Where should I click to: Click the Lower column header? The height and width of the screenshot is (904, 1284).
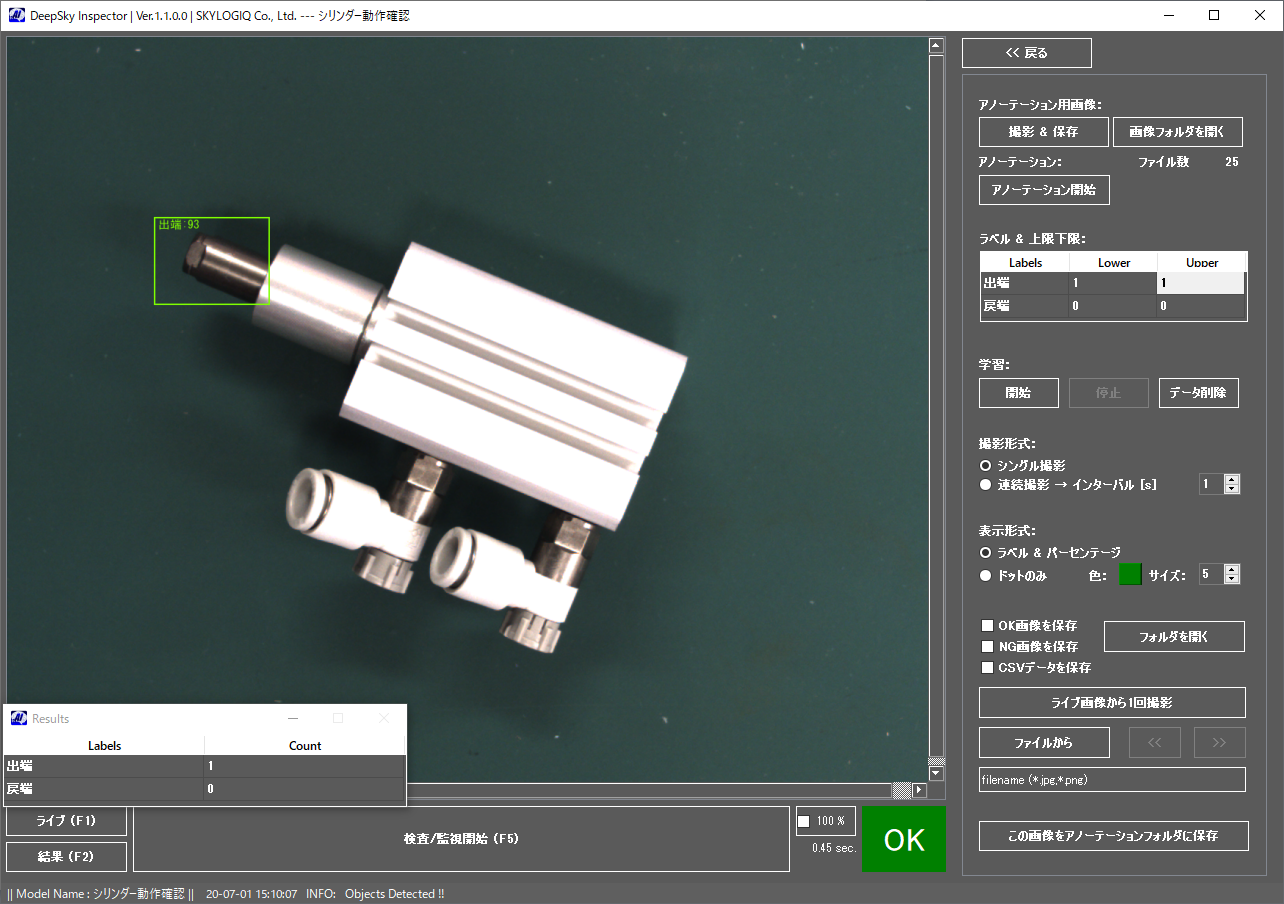pos(1114,263)
